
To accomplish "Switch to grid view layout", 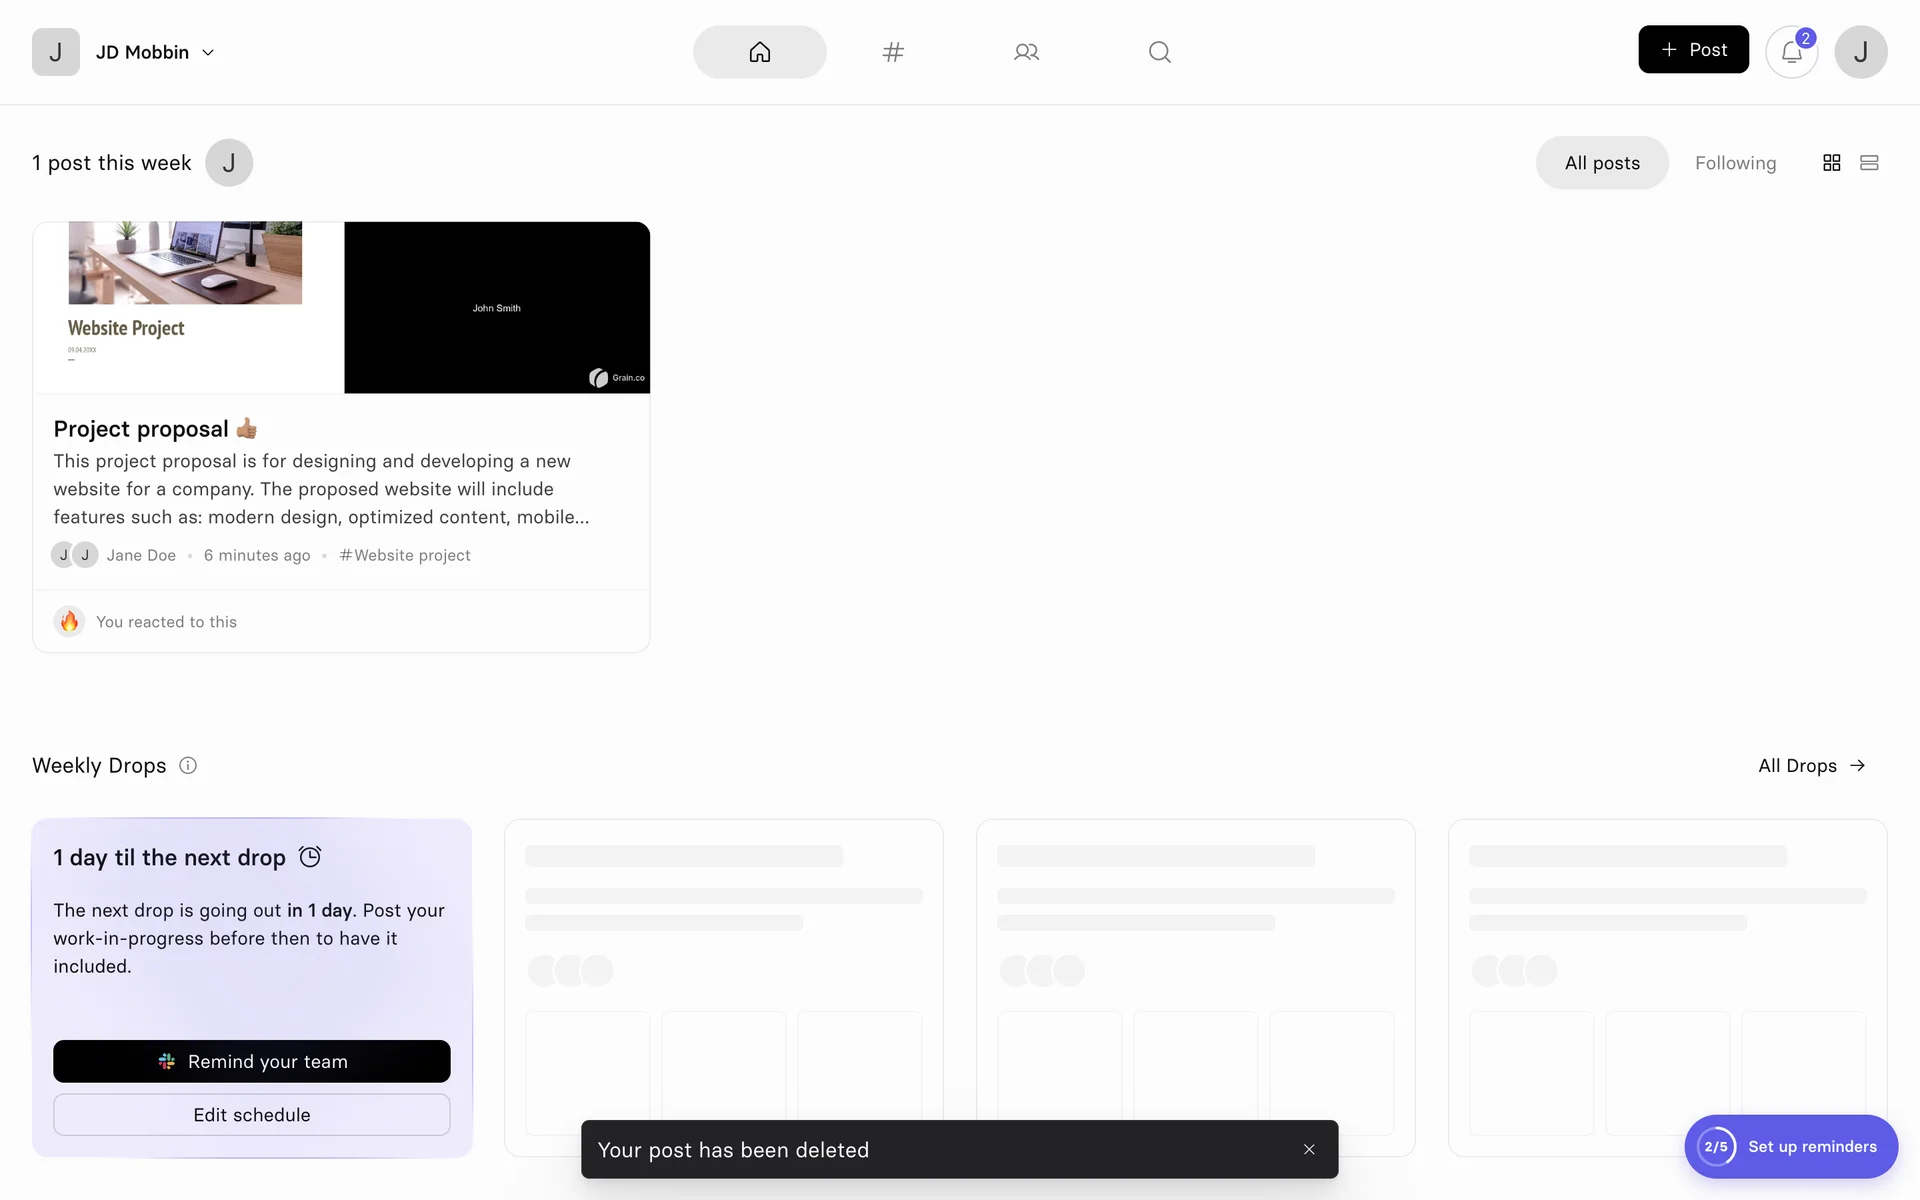I will pyautogui.click(x=1831, y=163).
